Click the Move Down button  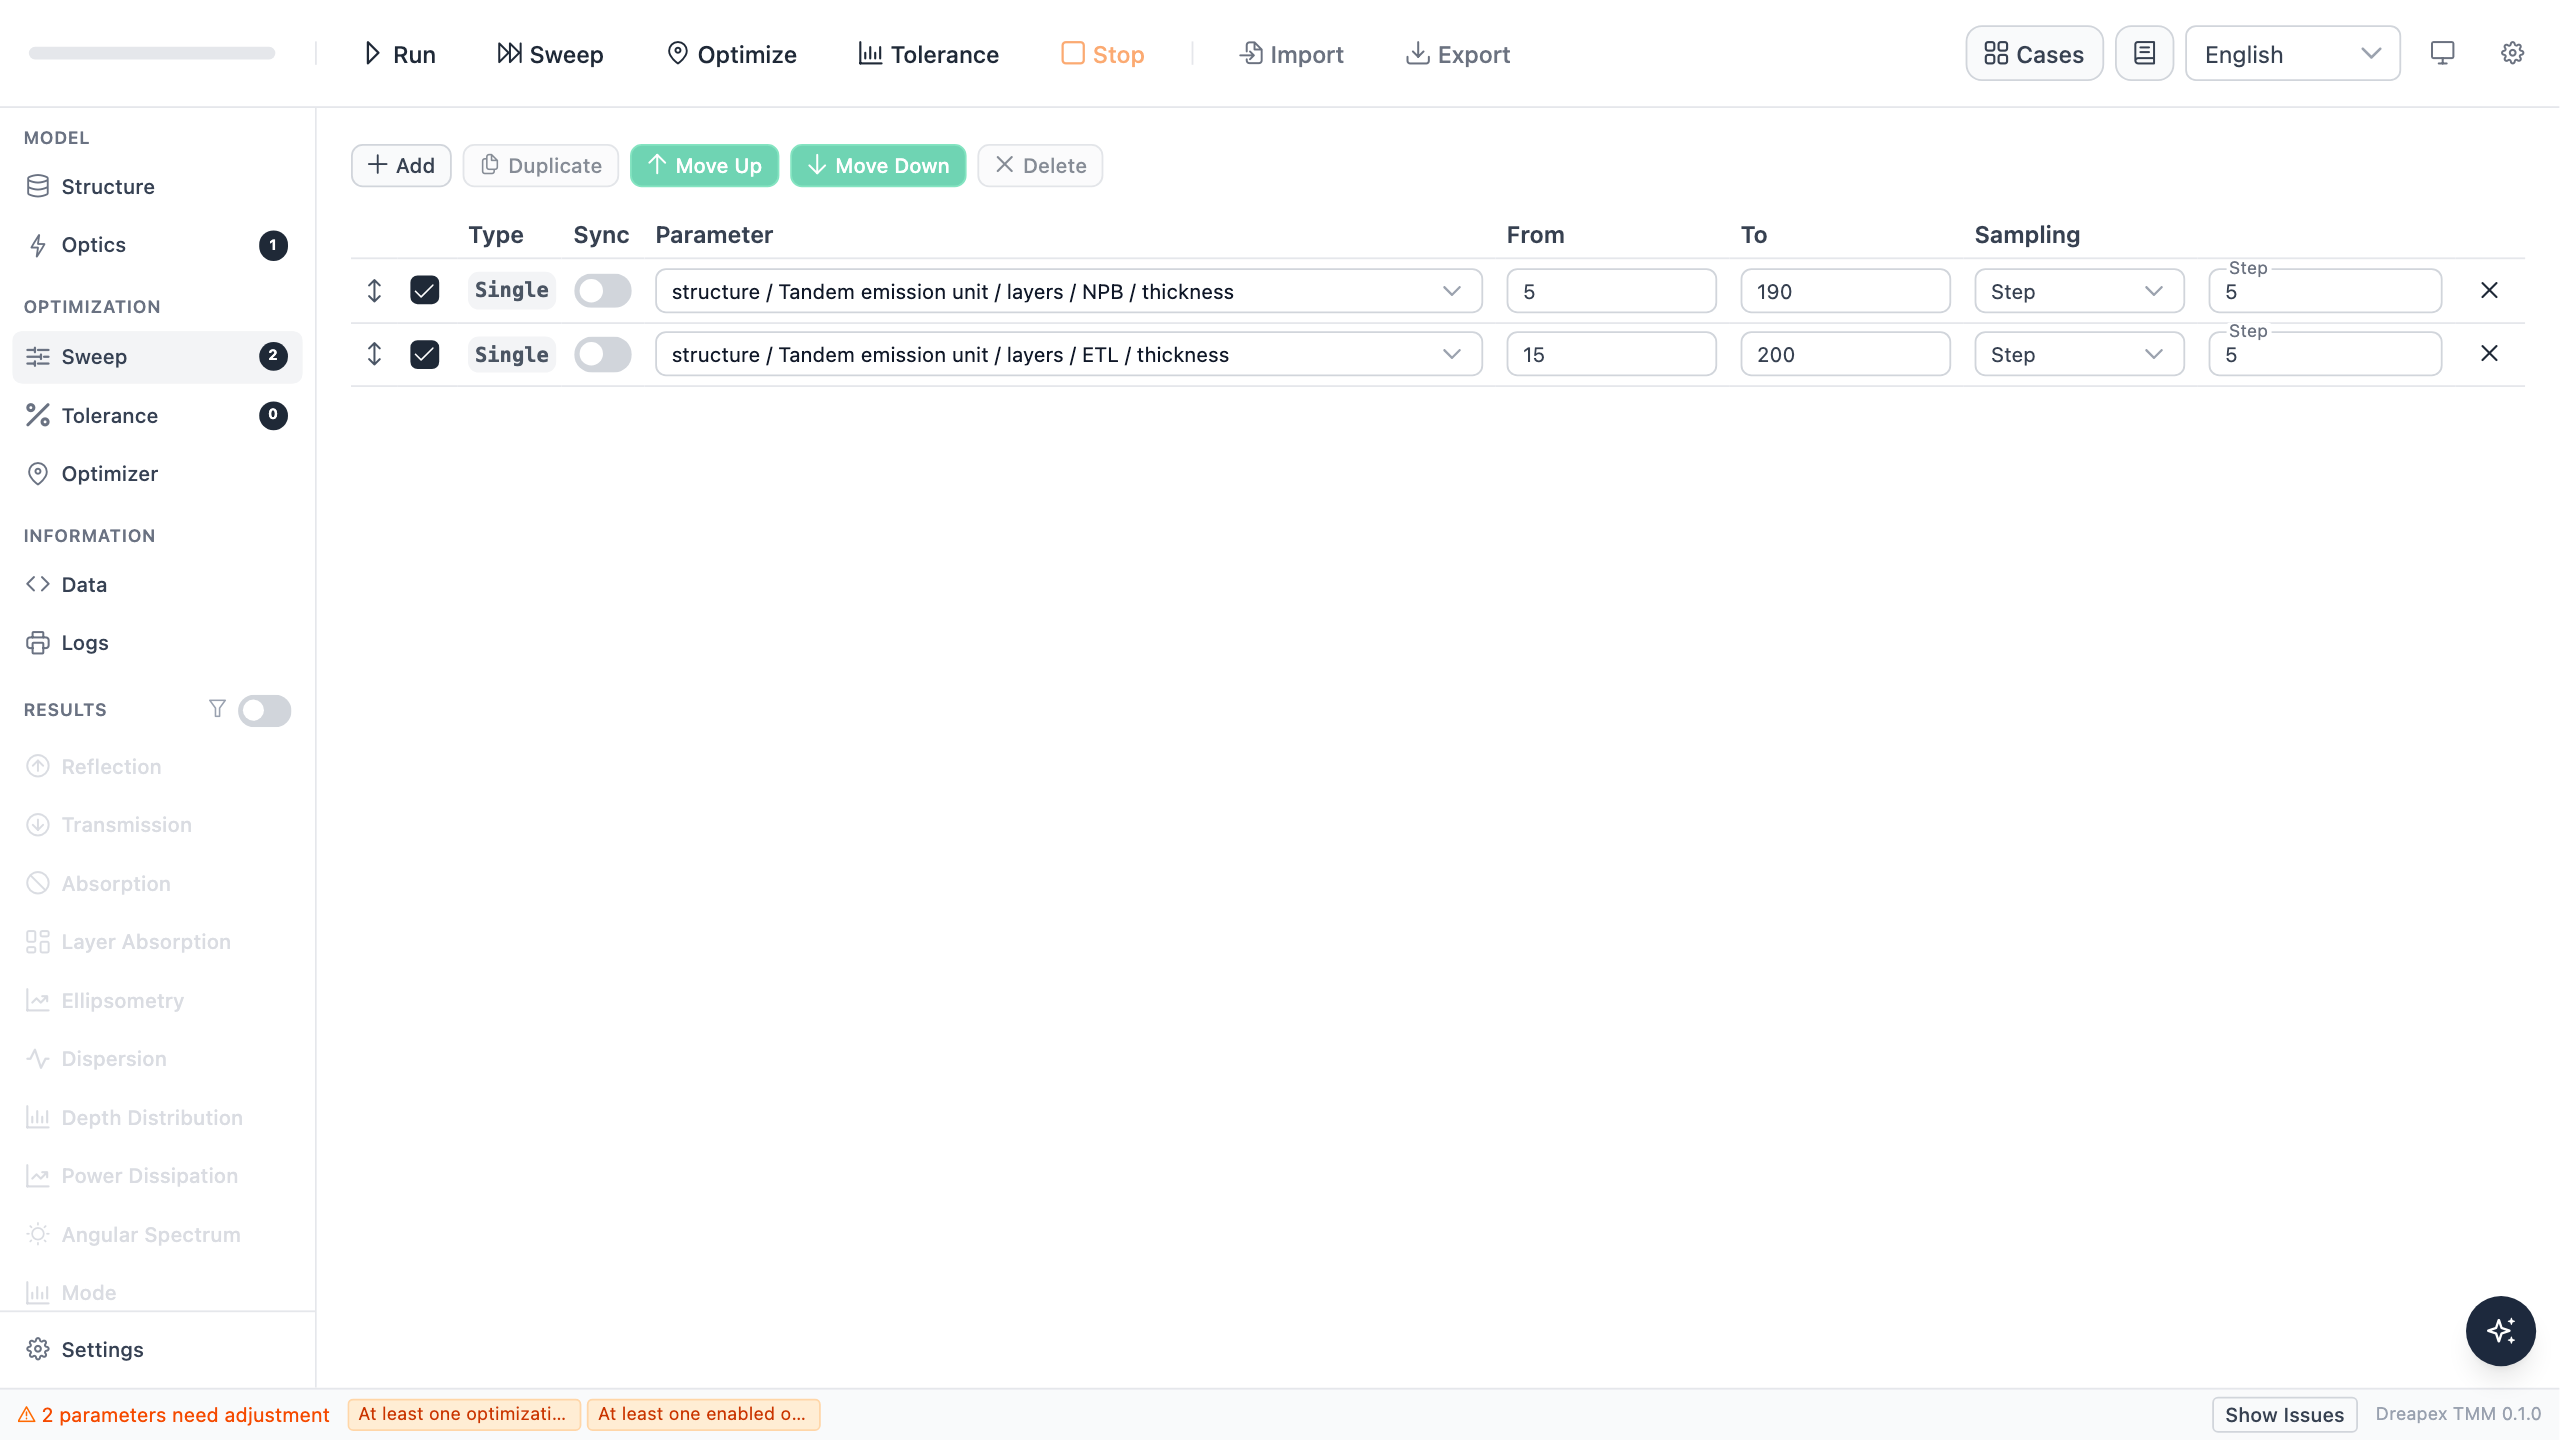878,165
